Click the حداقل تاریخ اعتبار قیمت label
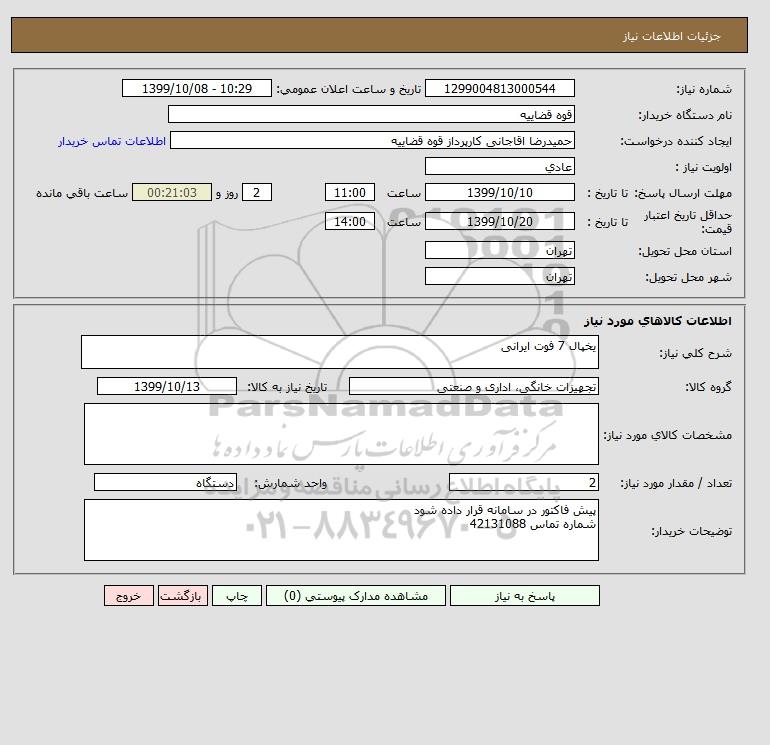770x745 pixels. point(688,221)
